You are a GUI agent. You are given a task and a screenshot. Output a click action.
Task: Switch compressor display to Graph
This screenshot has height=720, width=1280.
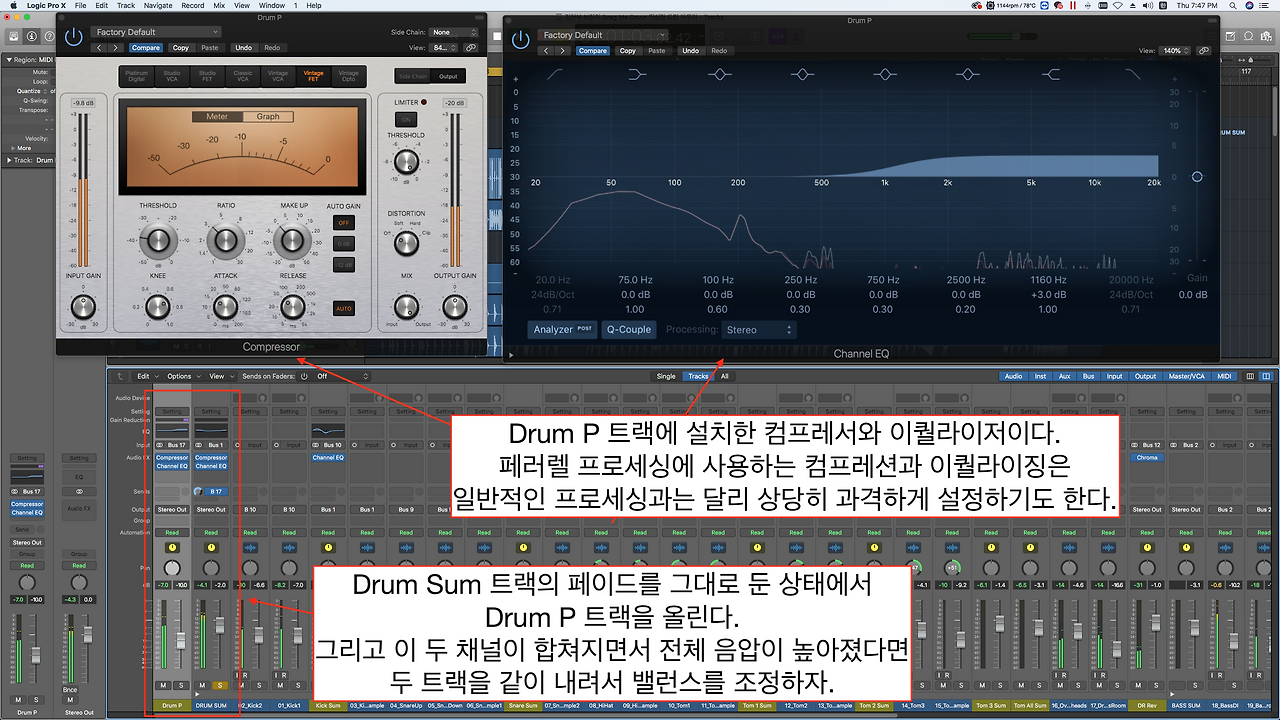[268, 116]
